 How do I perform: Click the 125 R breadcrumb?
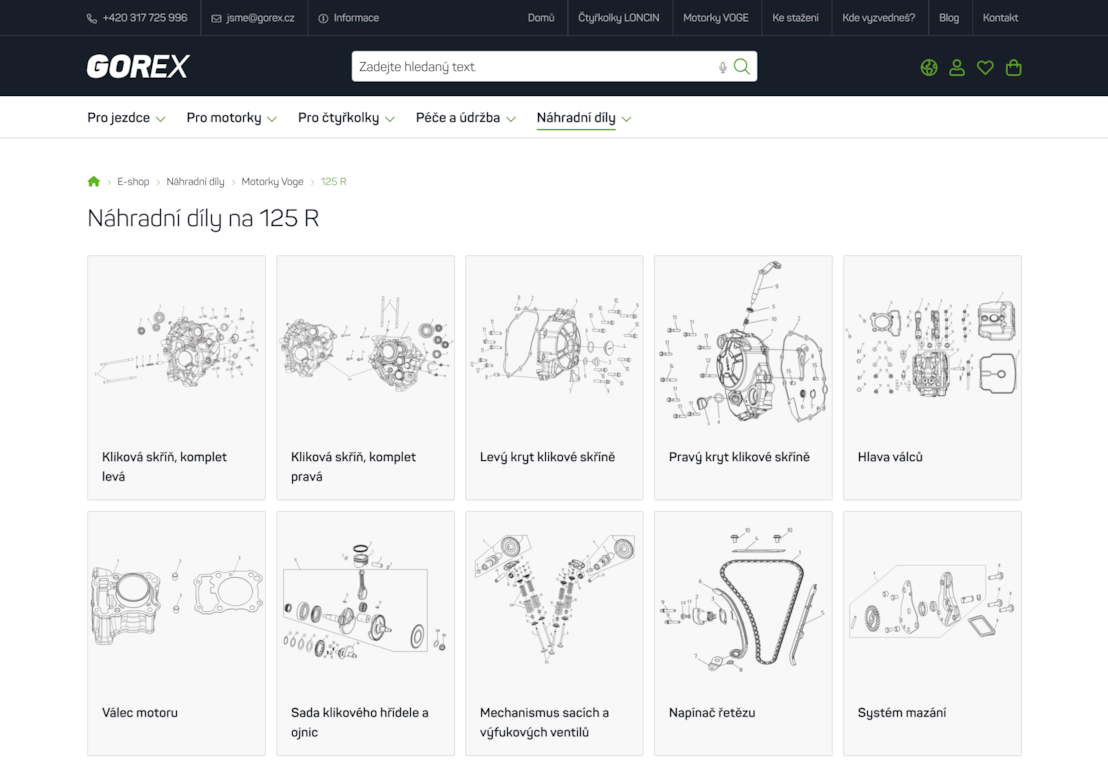[334, 182]
